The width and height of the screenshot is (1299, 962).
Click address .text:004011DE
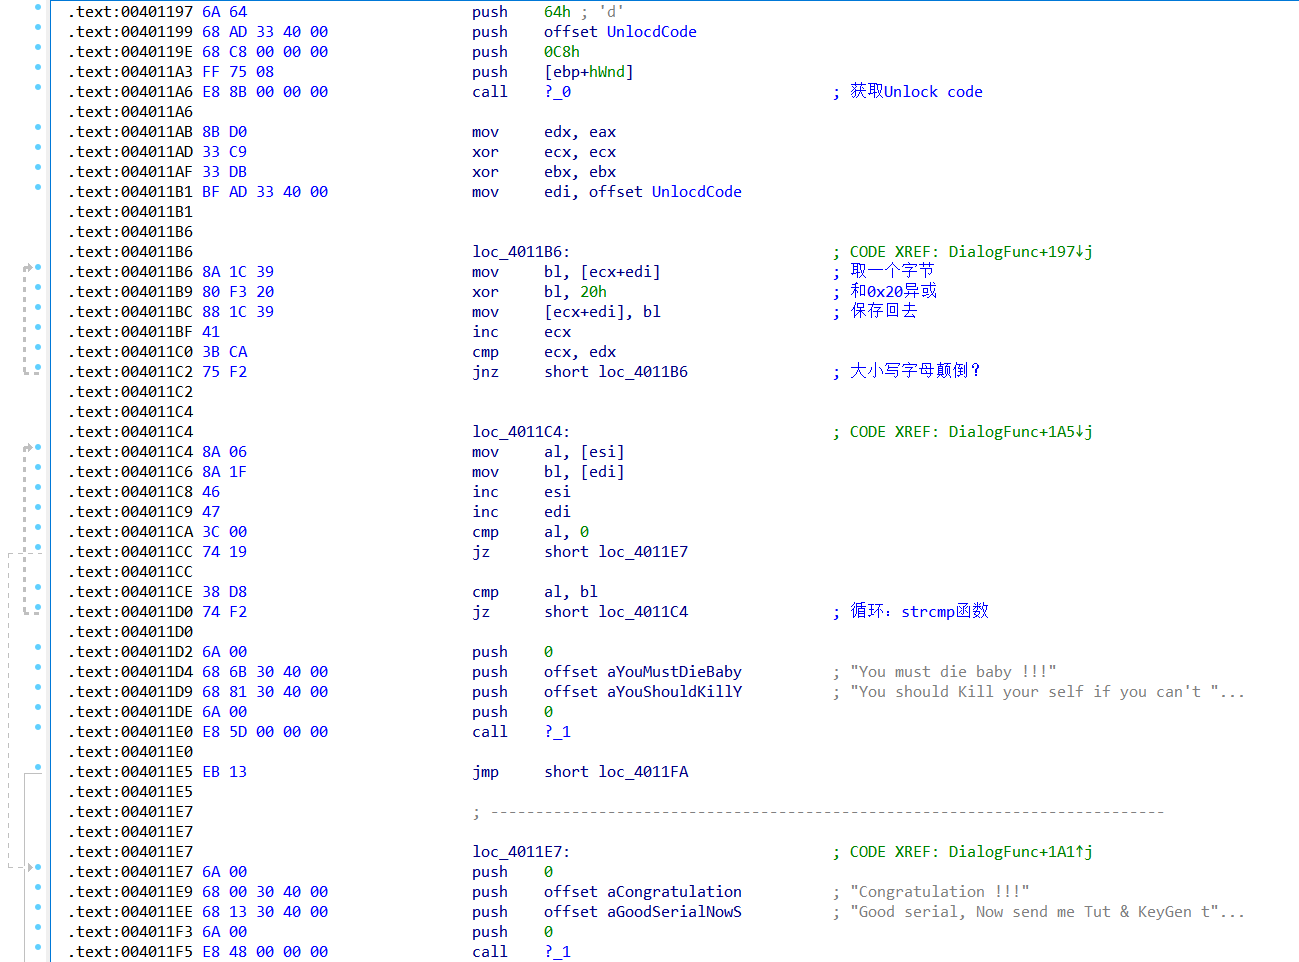tap(131, 712)
